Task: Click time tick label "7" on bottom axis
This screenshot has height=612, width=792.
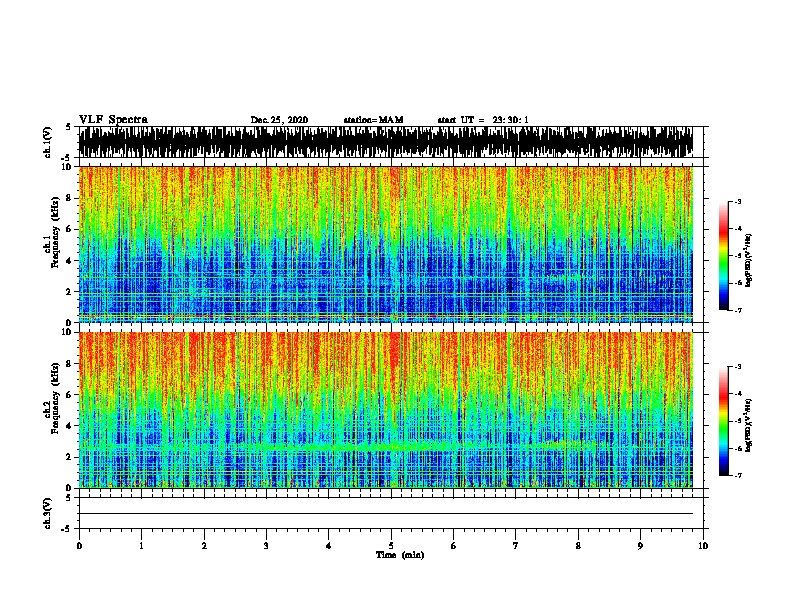Action: point(516,546)
